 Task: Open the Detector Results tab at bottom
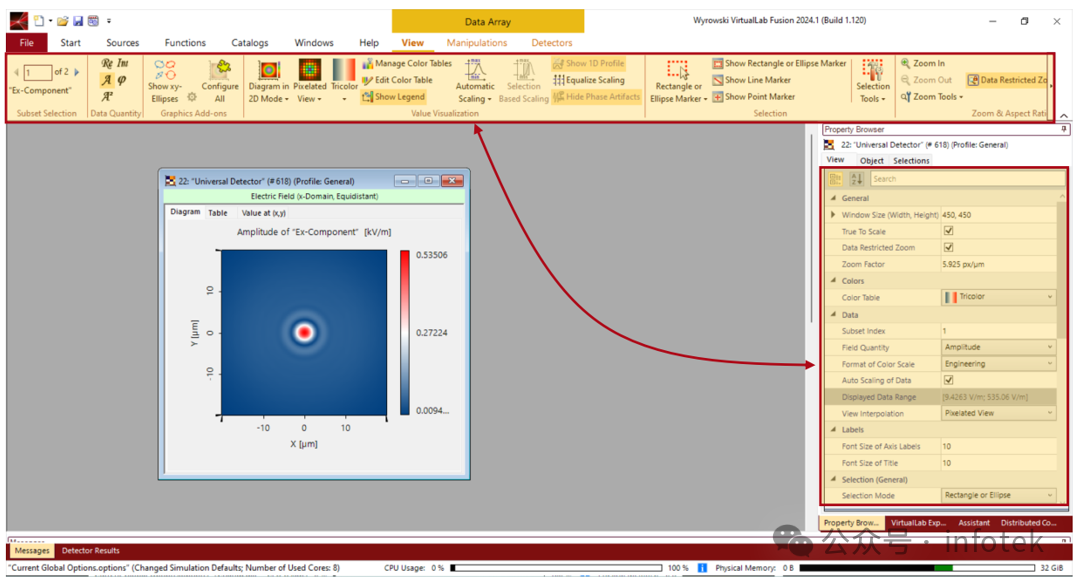[91, 550]
